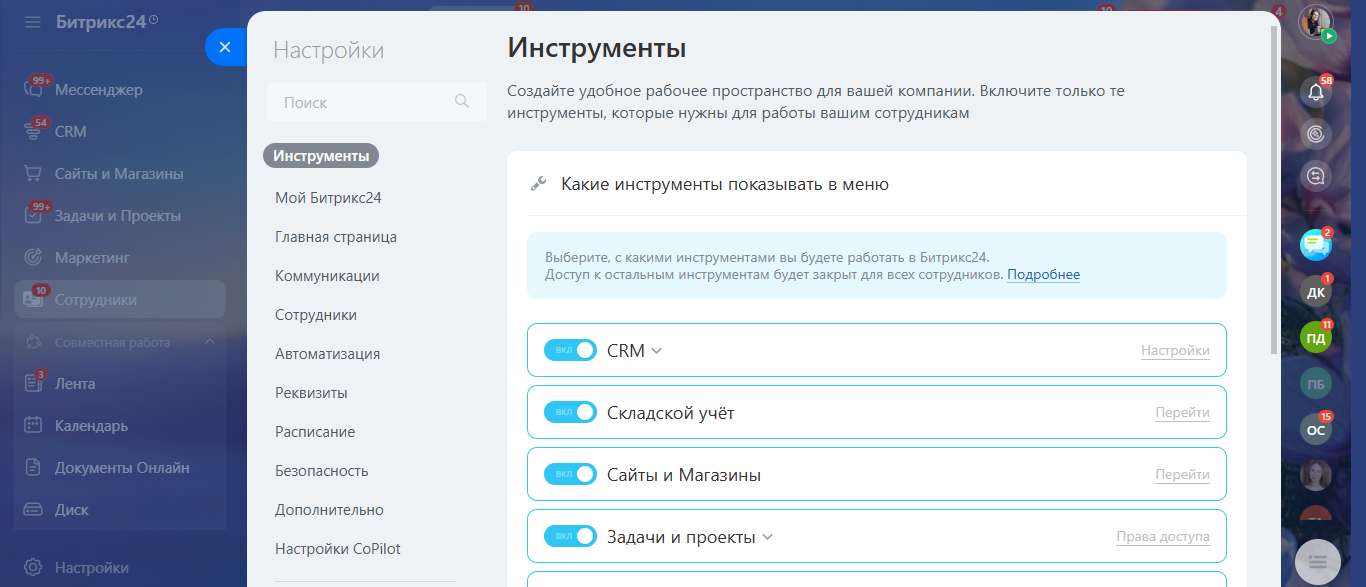Close the settings slider with the X button
Screen dimensions: 1366x587
pyautogui.click(x=225, y=47)
